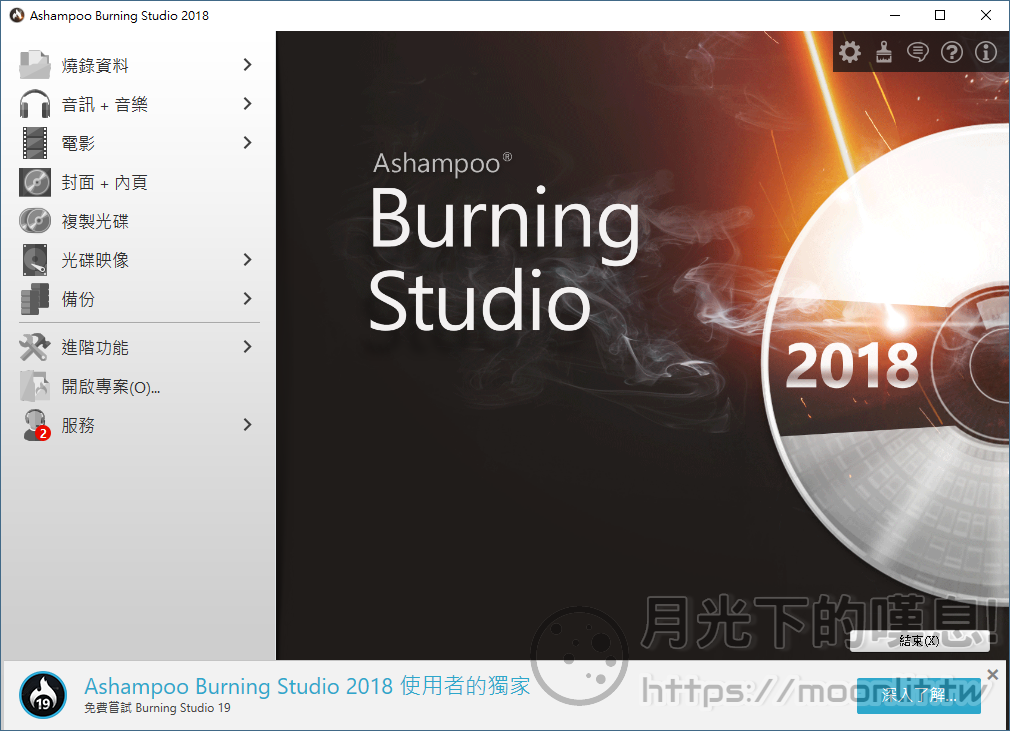
Task: Click the Burning Studio 19 flame icon
Action: [x=43, y=695]
